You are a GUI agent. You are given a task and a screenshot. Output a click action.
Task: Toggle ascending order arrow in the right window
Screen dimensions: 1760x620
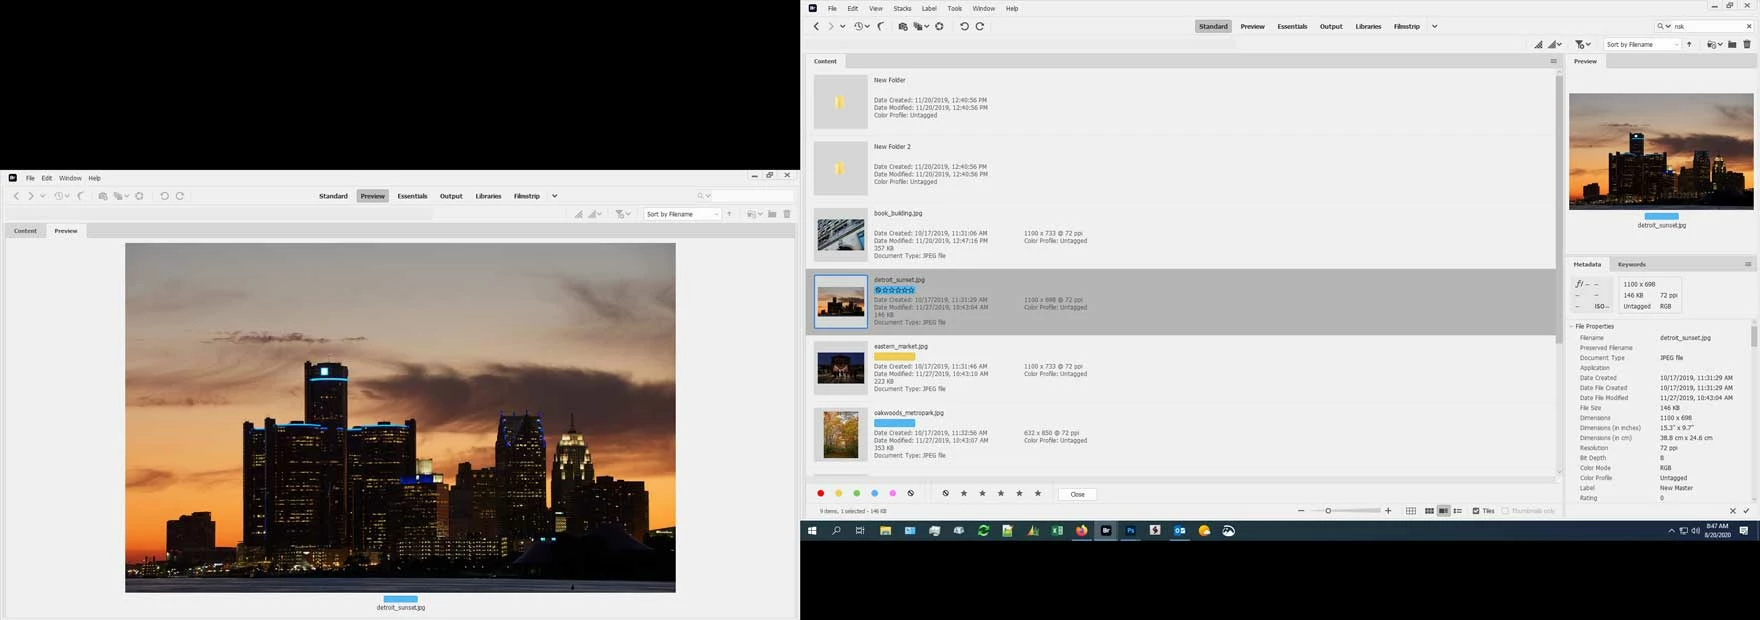(1690, 44)
